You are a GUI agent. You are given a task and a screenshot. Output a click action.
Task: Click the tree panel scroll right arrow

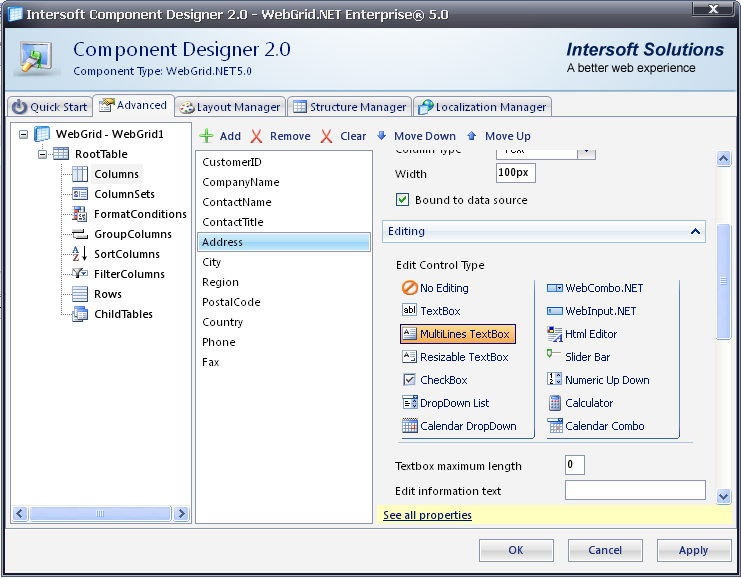181,513
